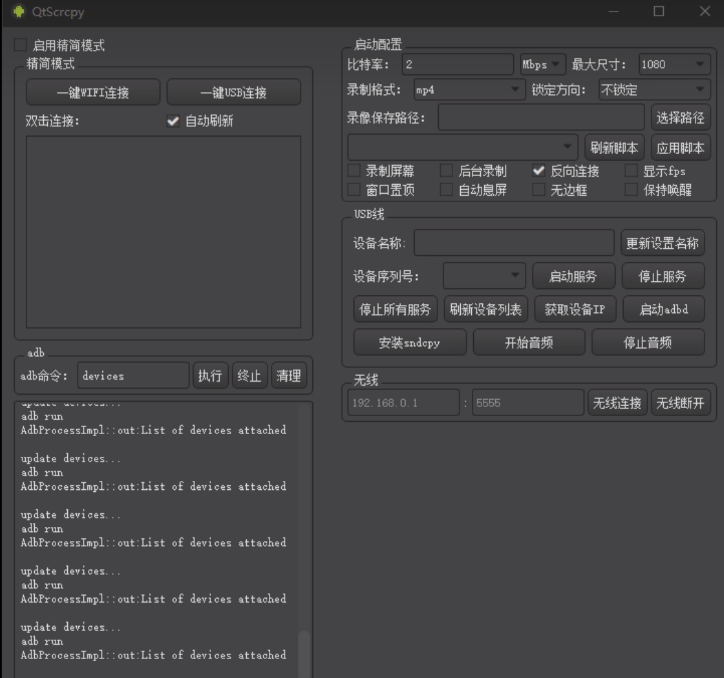The height and width of the screenshot is (678, 724).
Task: Click 启动服务 button
Action: click(x=573, y=276)
